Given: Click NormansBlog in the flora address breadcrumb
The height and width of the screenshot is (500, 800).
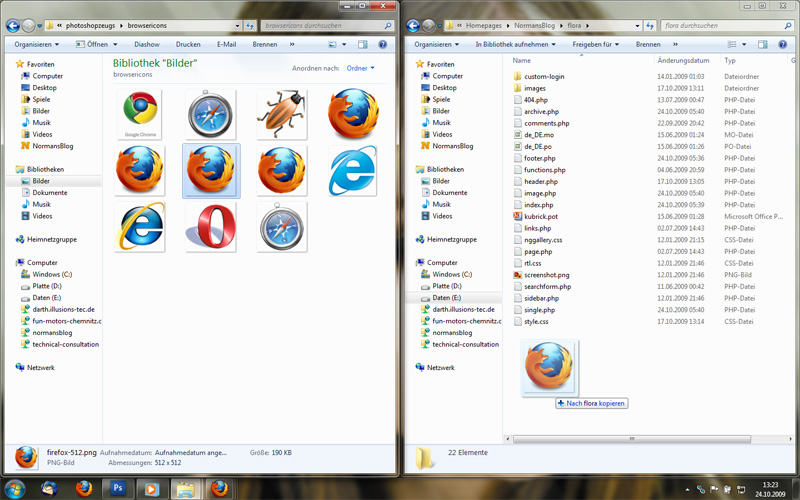Looking at the screenshot, I should 534,25.
